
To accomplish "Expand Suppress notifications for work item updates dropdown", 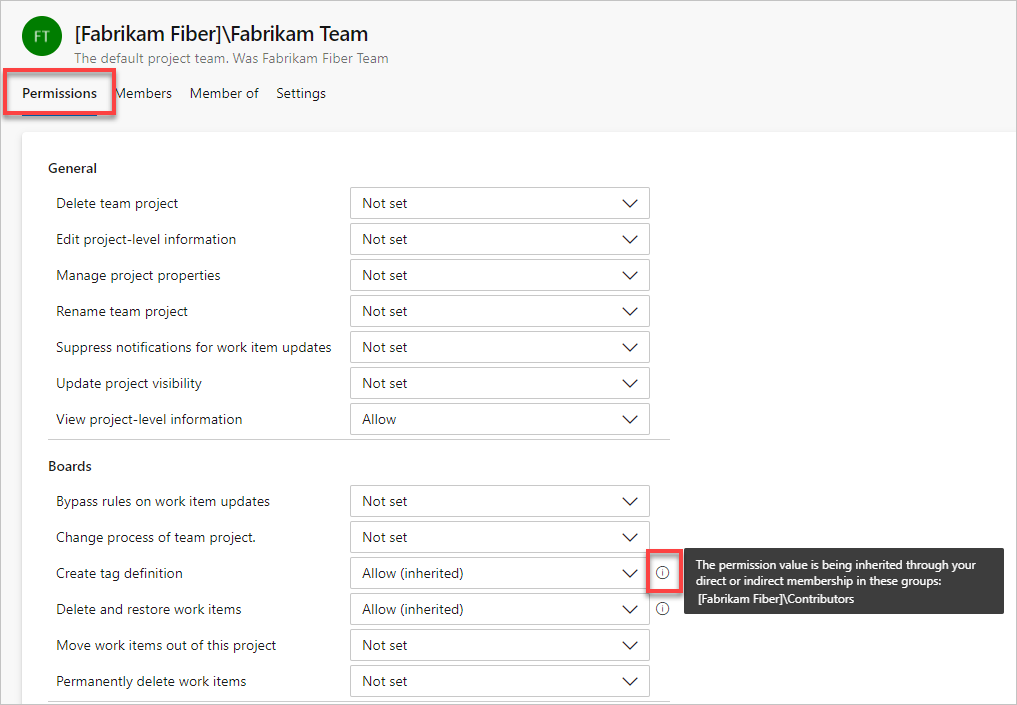I will (499, 347).
